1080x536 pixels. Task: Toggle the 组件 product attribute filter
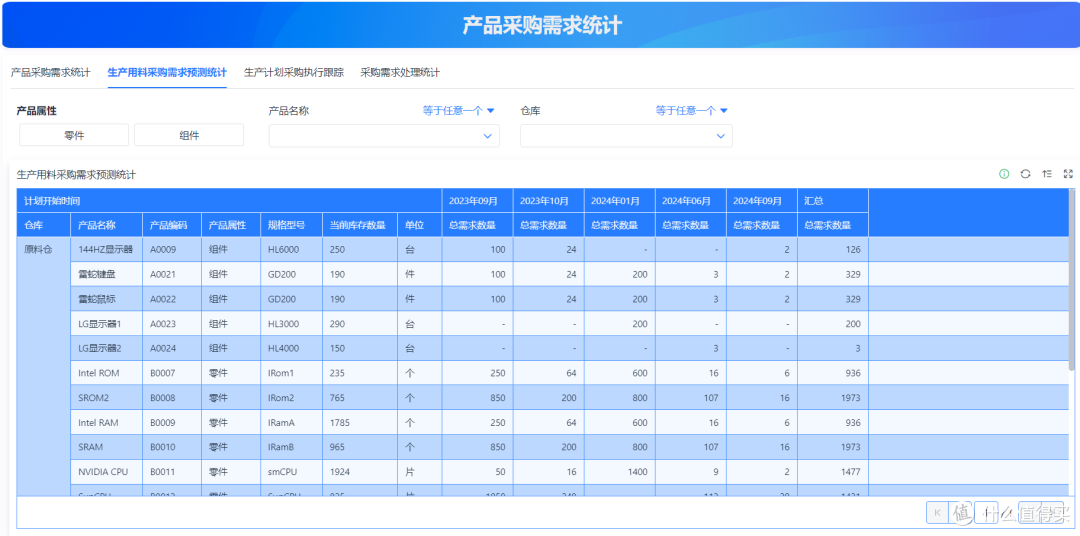tap(189, 135)
